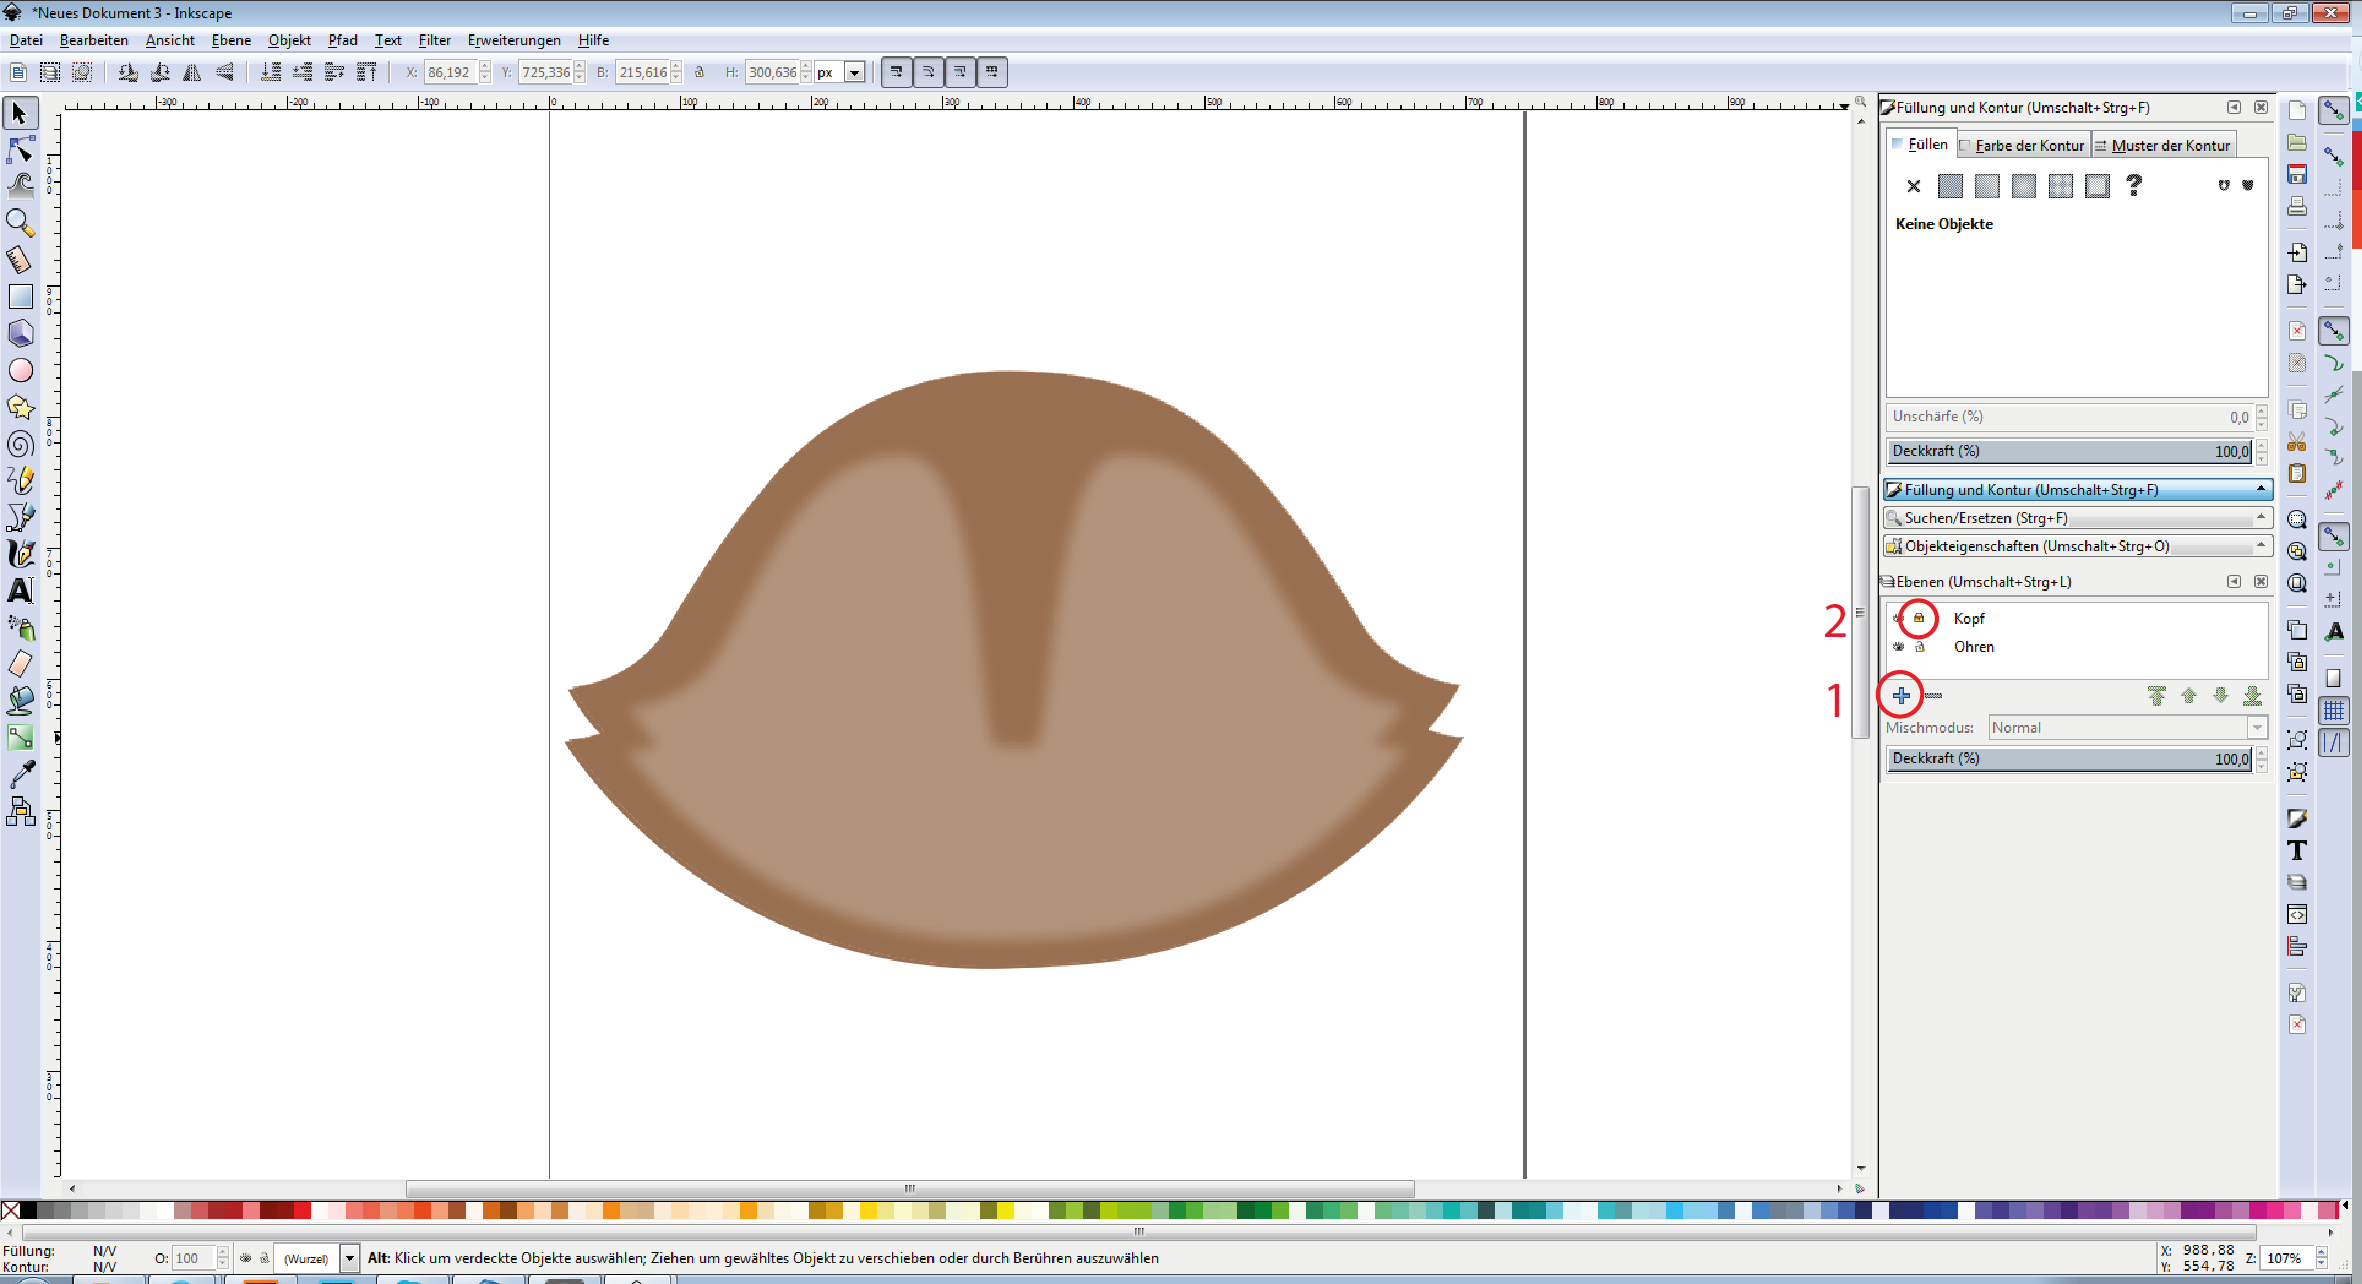Increase layer Deckkraft stepper
Image resolution: width=2362 pixels, height=1284 pixels.
[2262, 753]
